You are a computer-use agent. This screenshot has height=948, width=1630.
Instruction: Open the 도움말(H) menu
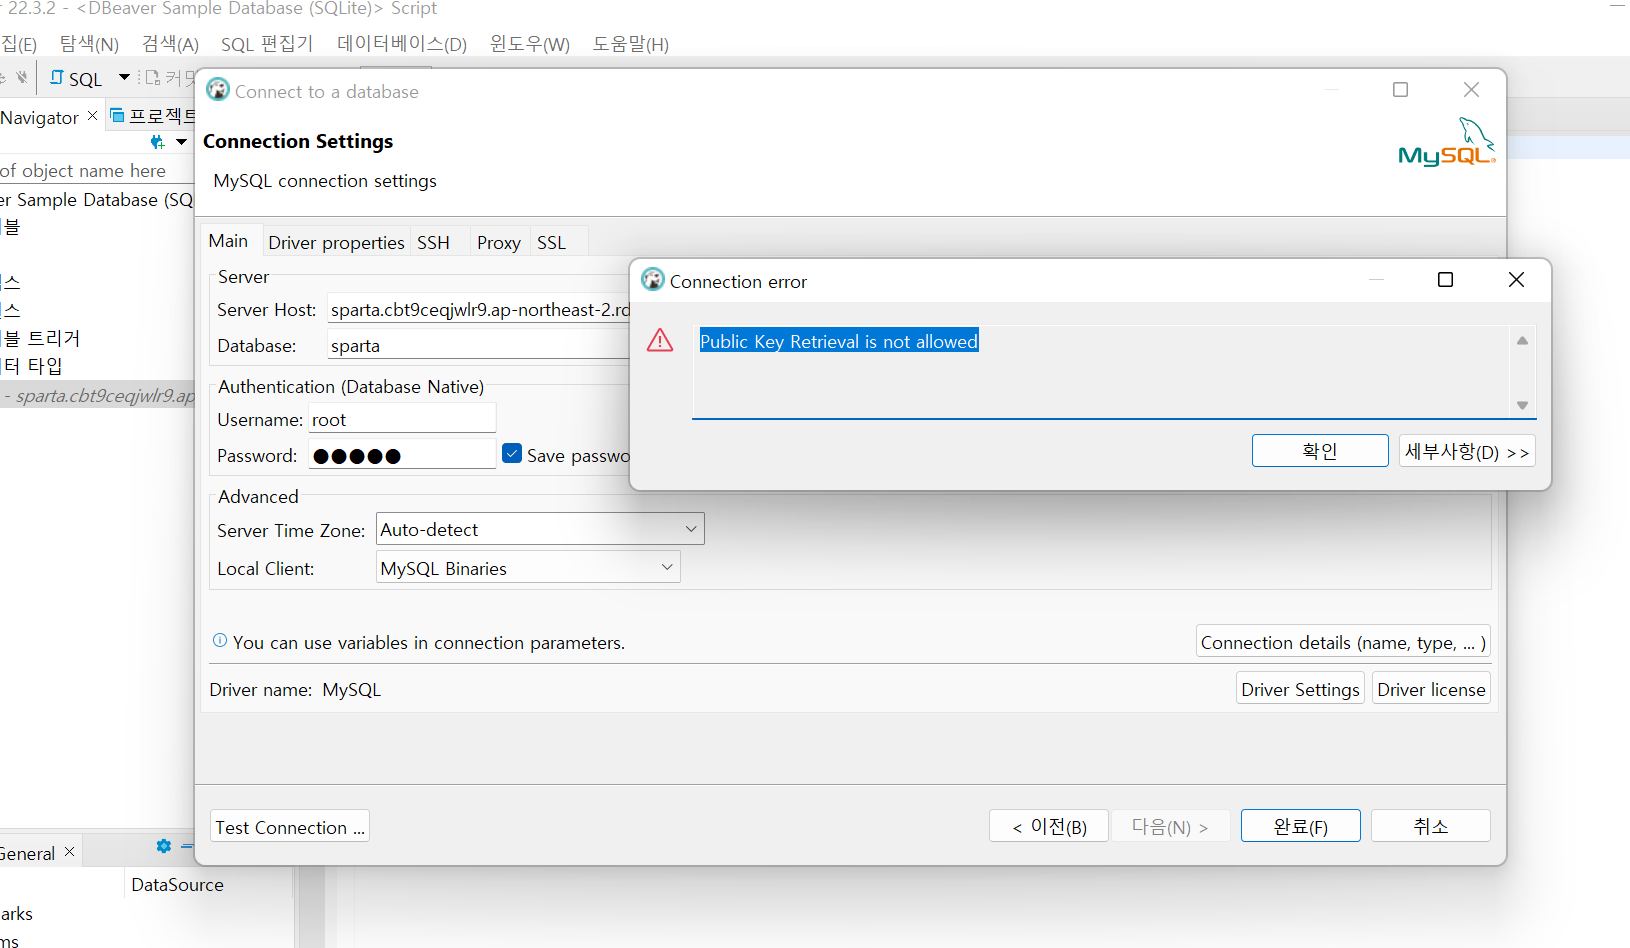(631, 44)
